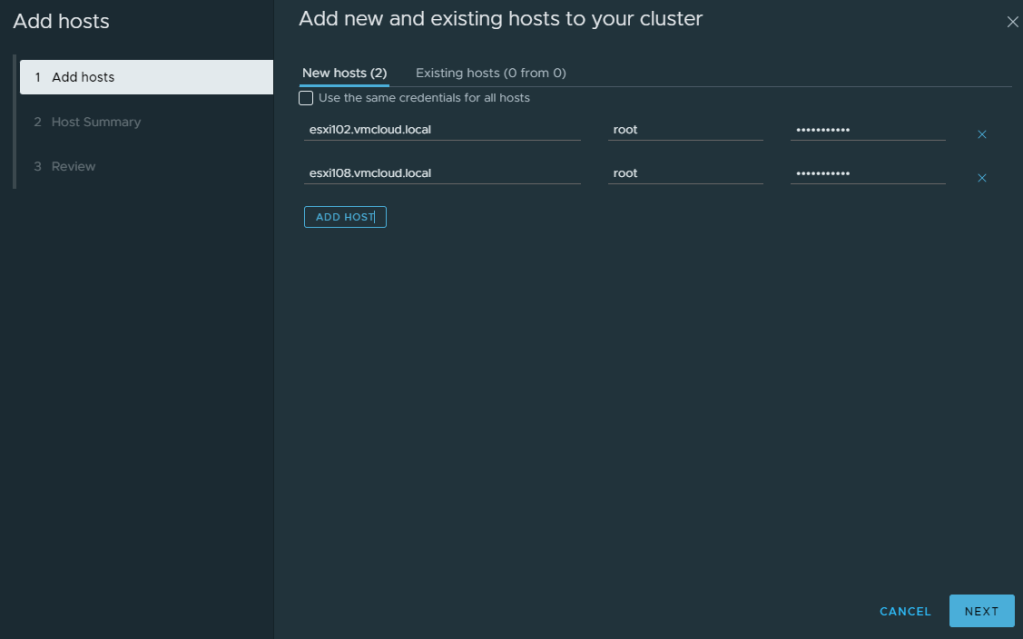Click the password field for esxi108
This screenshot has width=1023, height=639.
coord(867,173)
